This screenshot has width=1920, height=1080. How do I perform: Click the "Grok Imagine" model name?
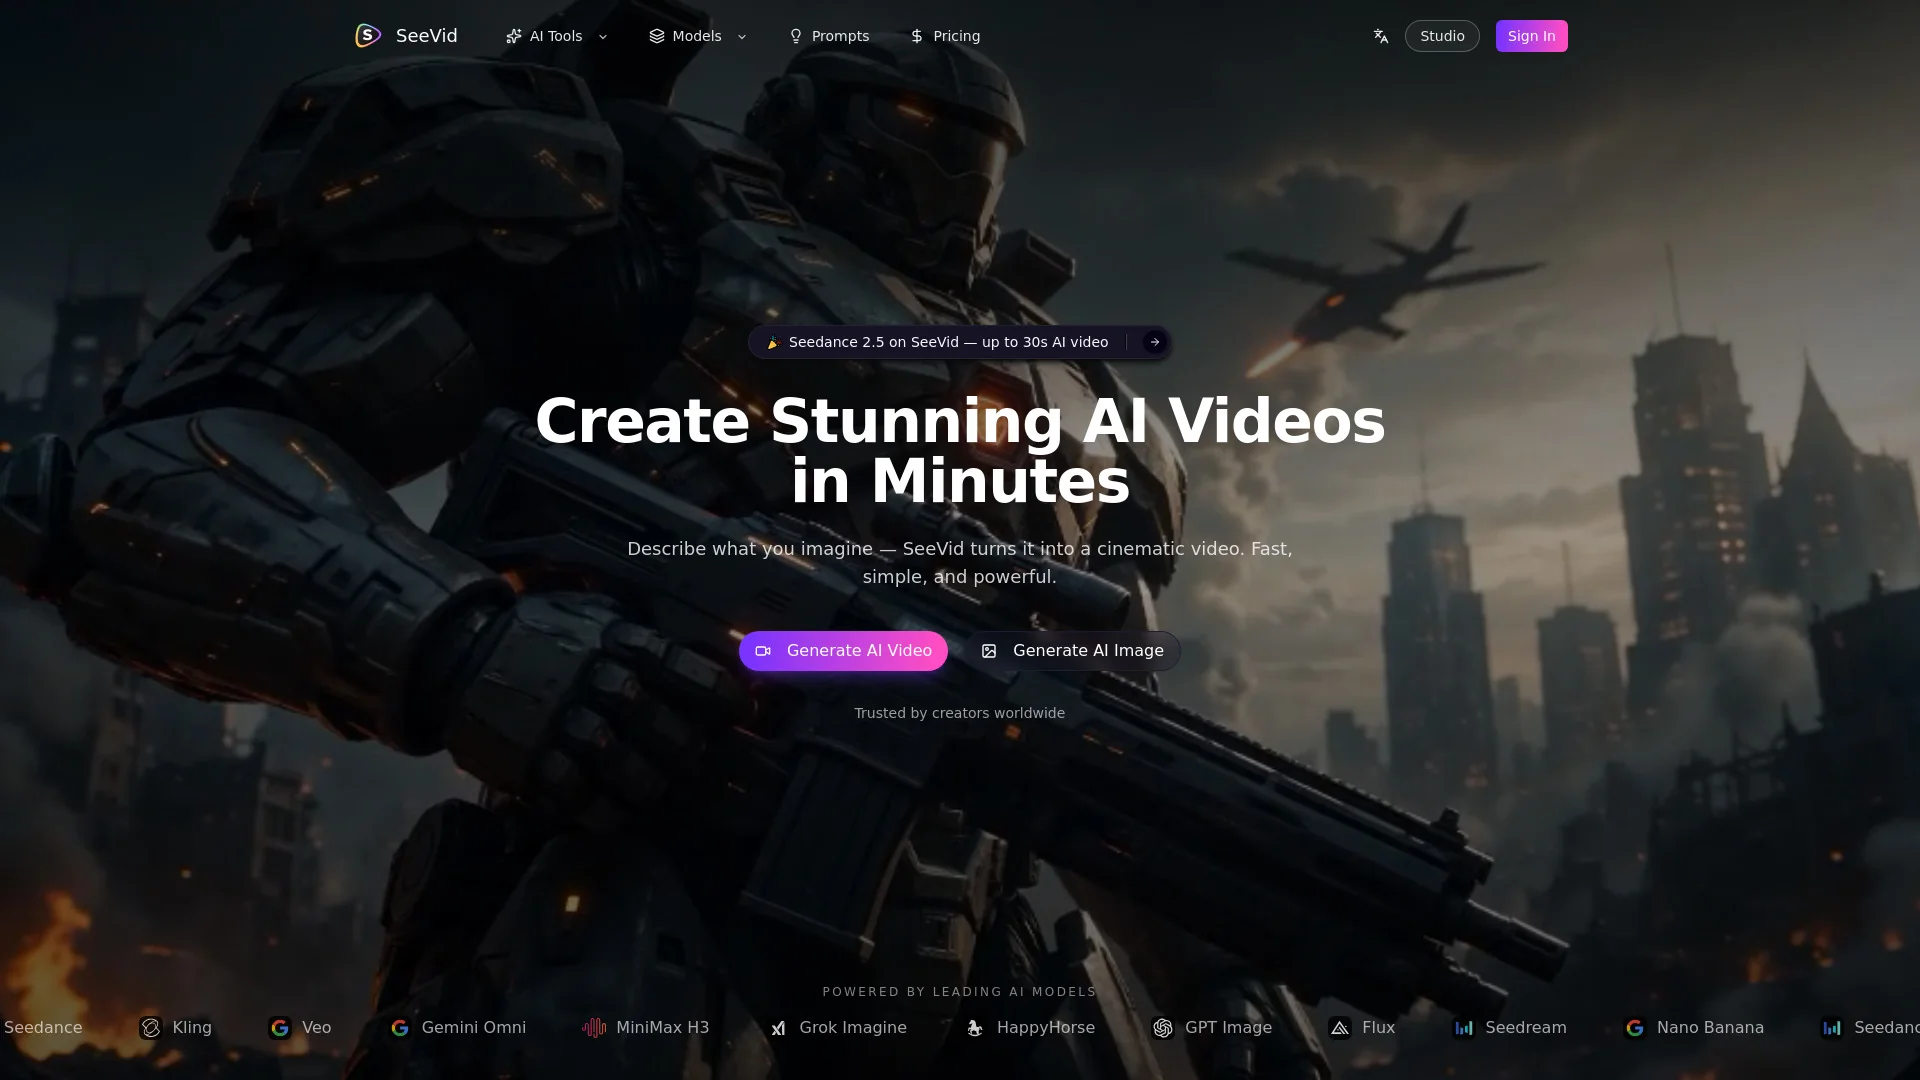click(853, 1028)
